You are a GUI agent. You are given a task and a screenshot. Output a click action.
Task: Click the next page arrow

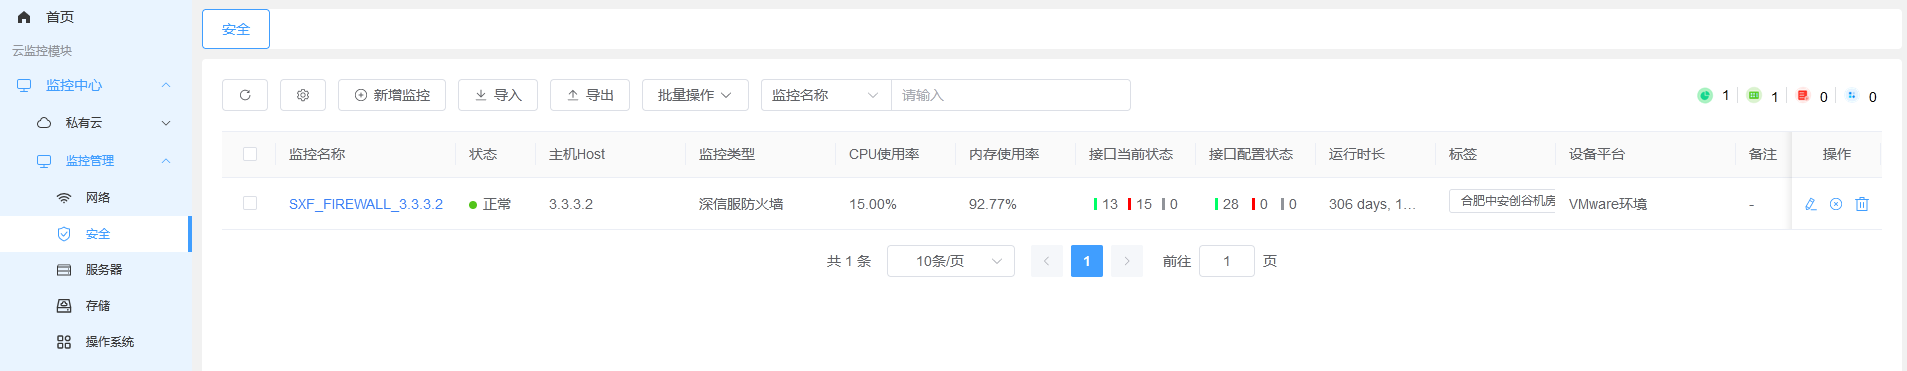point(1127,261)
